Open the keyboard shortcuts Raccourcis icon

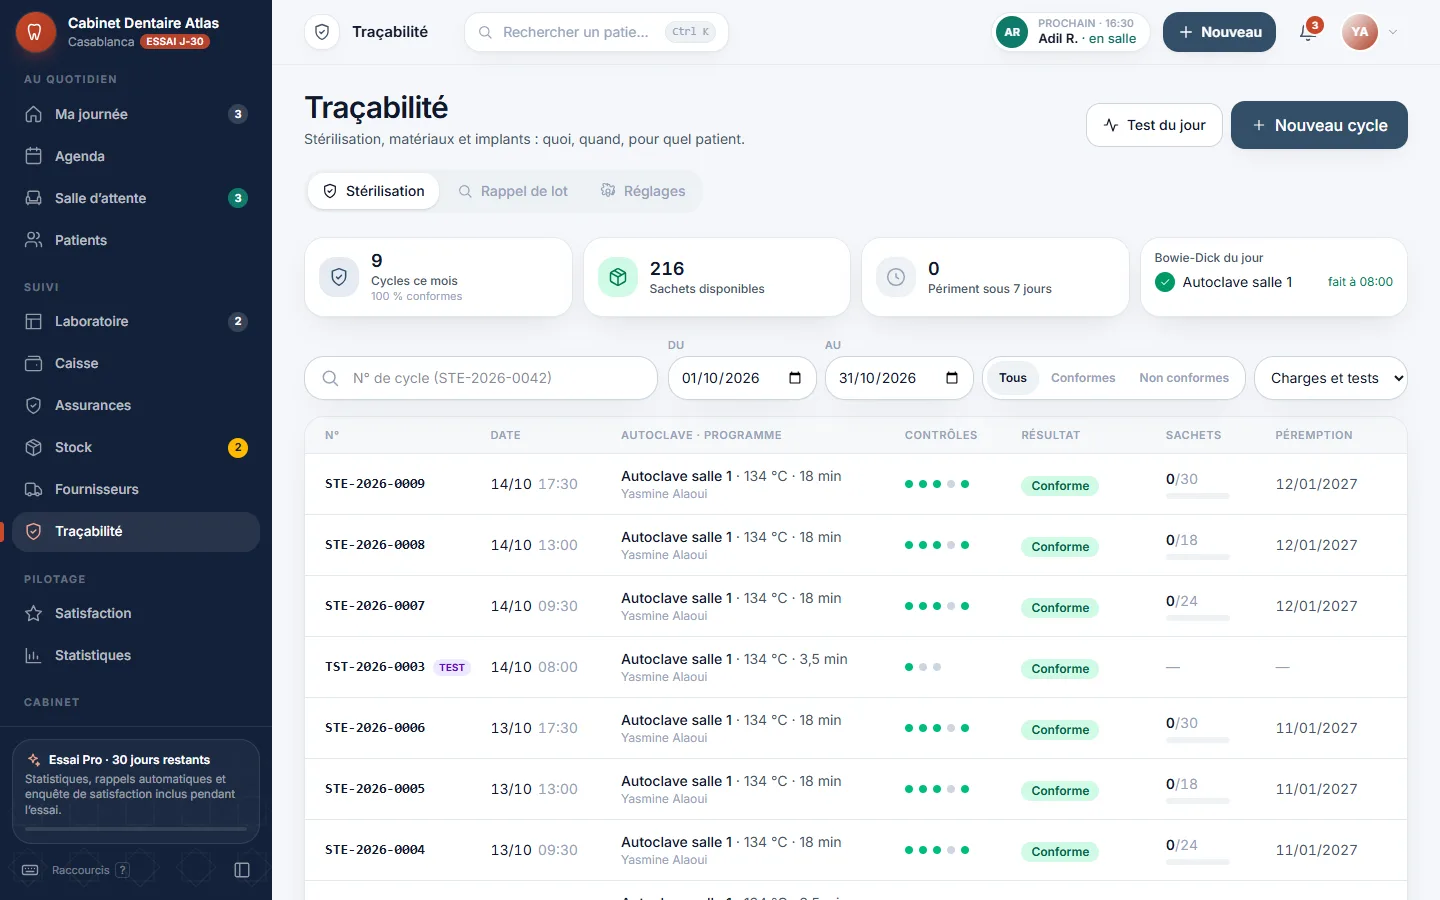pyautogui.click(x=30, y=870)
